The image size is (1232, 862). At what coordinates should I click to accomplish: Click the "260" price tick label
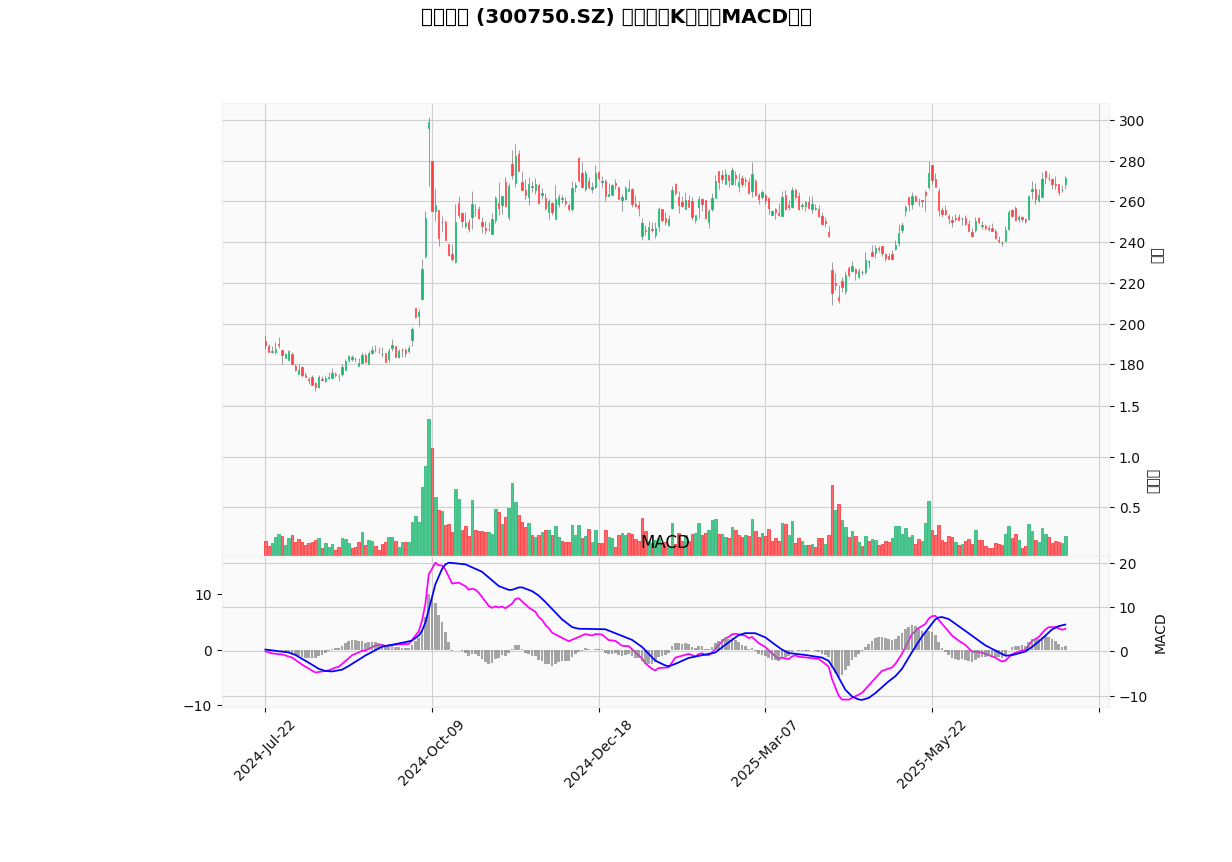pos(1132,202)
